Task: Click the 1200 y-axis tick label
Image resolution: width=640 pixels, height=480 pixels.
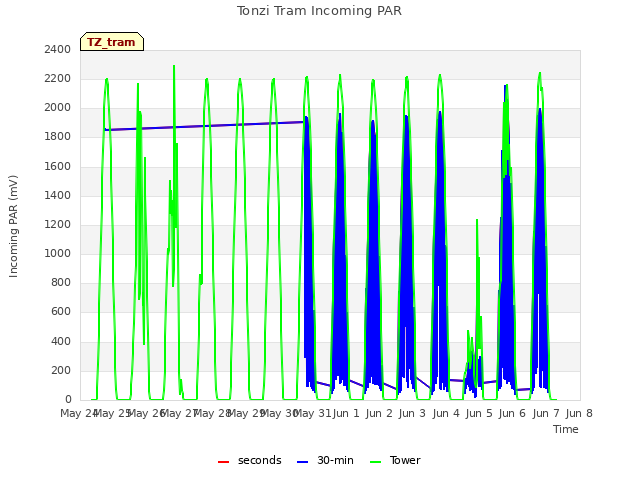Action: (x=58, y=224)
